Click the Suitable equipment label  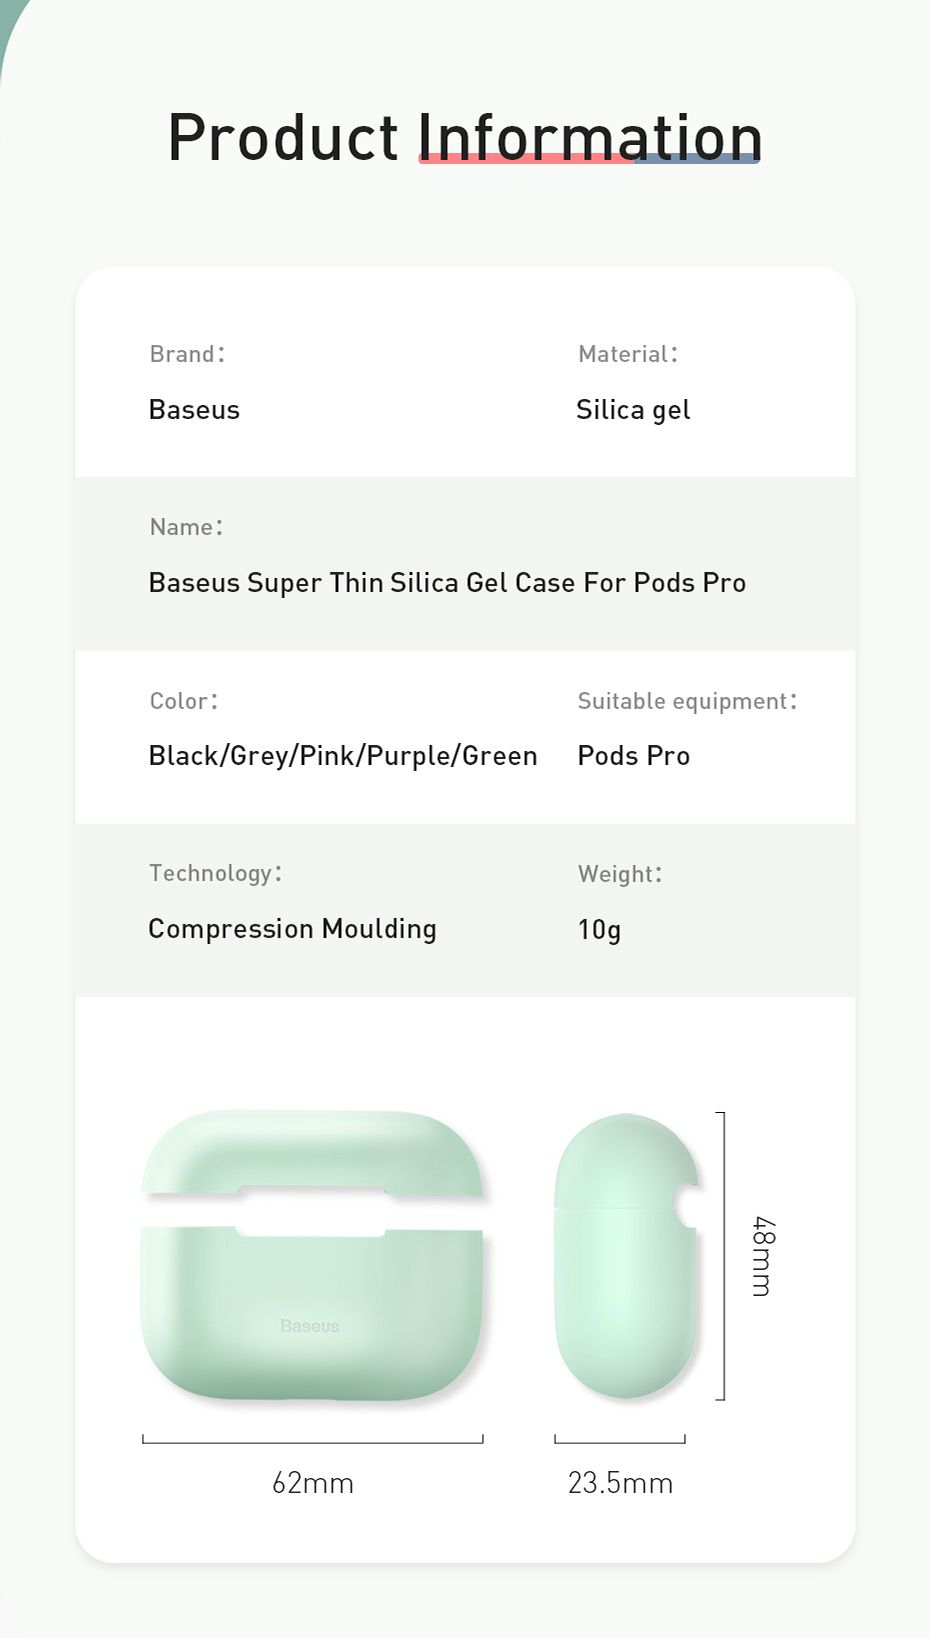pos(687,701)
